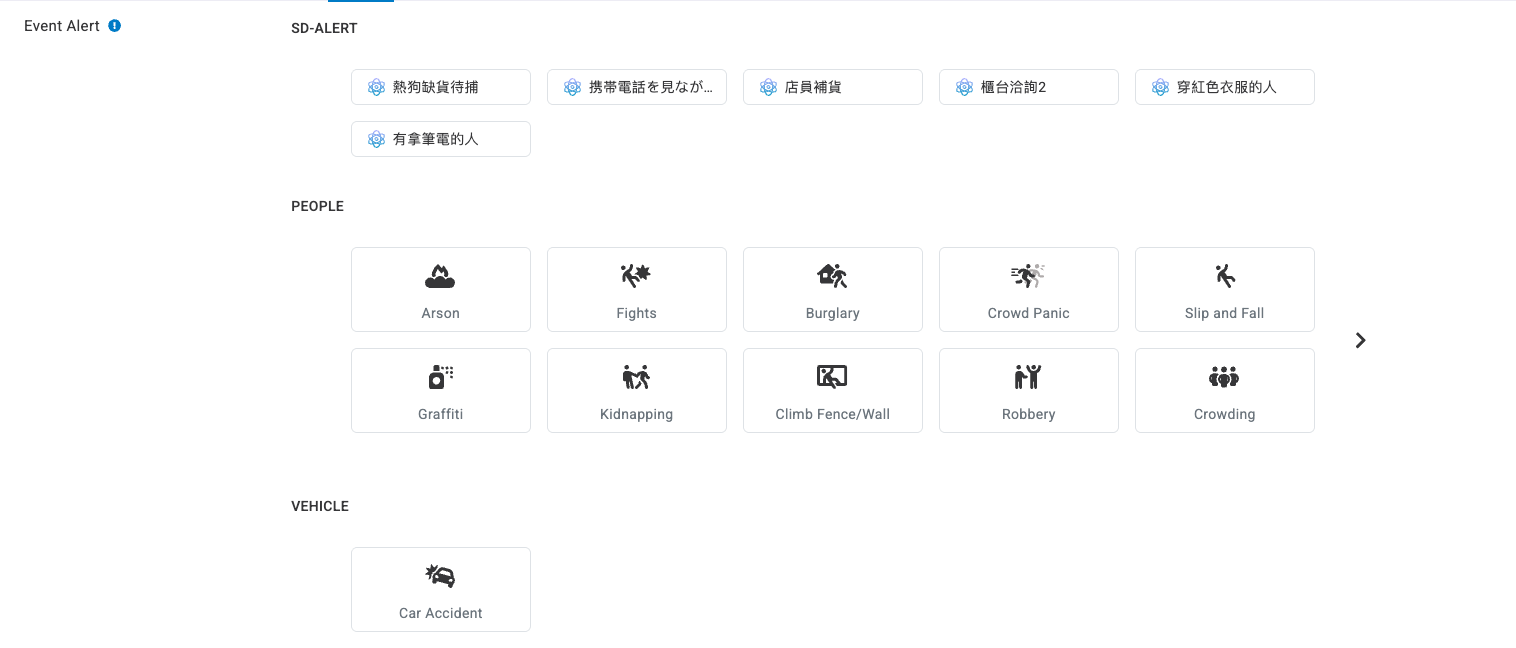Choose the 携帯電話を見なが... alert button
The height and width of the screenshot is (648, 1516).
tap(636, 87)
